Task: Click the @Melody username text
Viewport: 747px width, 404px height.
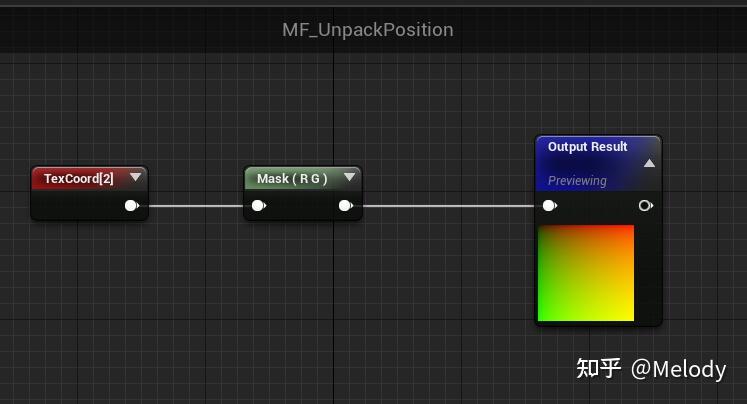Action: pos(678,369)
